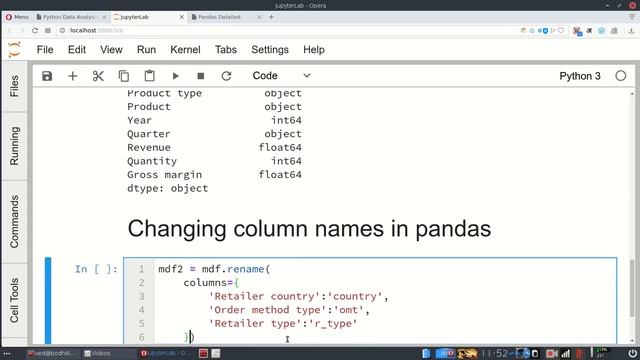
Task: Open the terminal taskbar window ved@bodhi
Action: (x=50, y=353)
